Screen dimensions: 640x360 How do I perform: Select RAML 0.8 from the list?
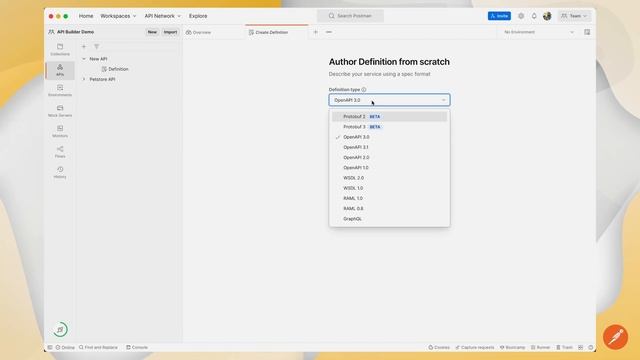[x=389, y=208]
